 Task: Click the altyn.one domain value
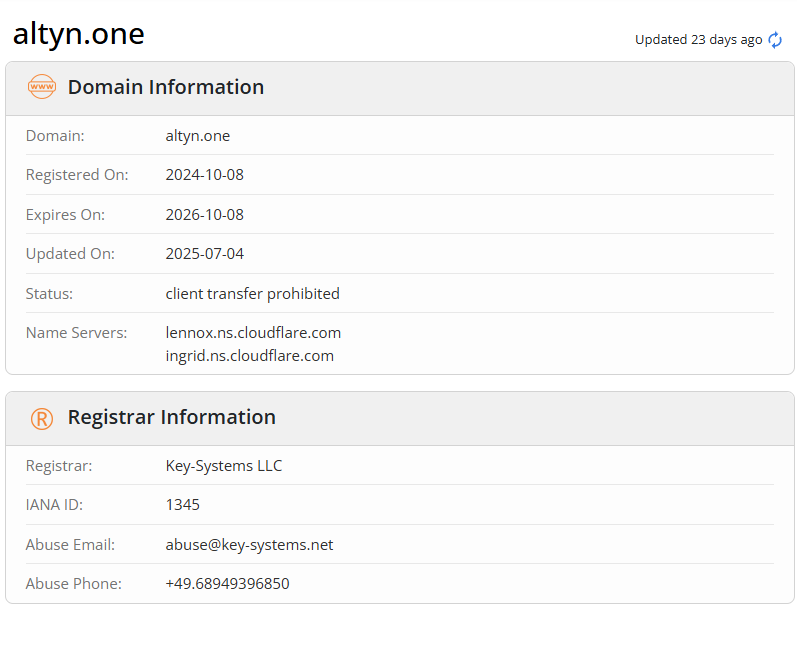click(198, 136)
